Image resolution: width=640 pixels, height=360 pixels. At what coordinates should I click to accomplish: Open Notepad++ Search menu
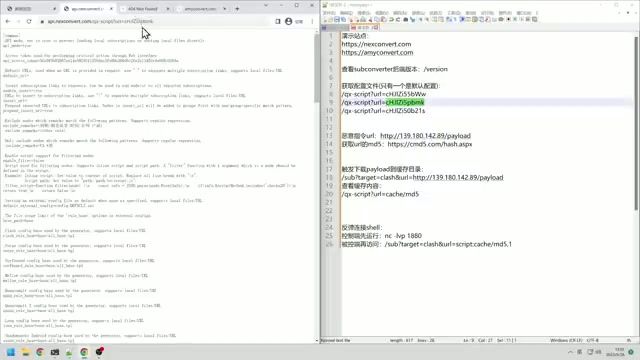[x=364, y=13]
